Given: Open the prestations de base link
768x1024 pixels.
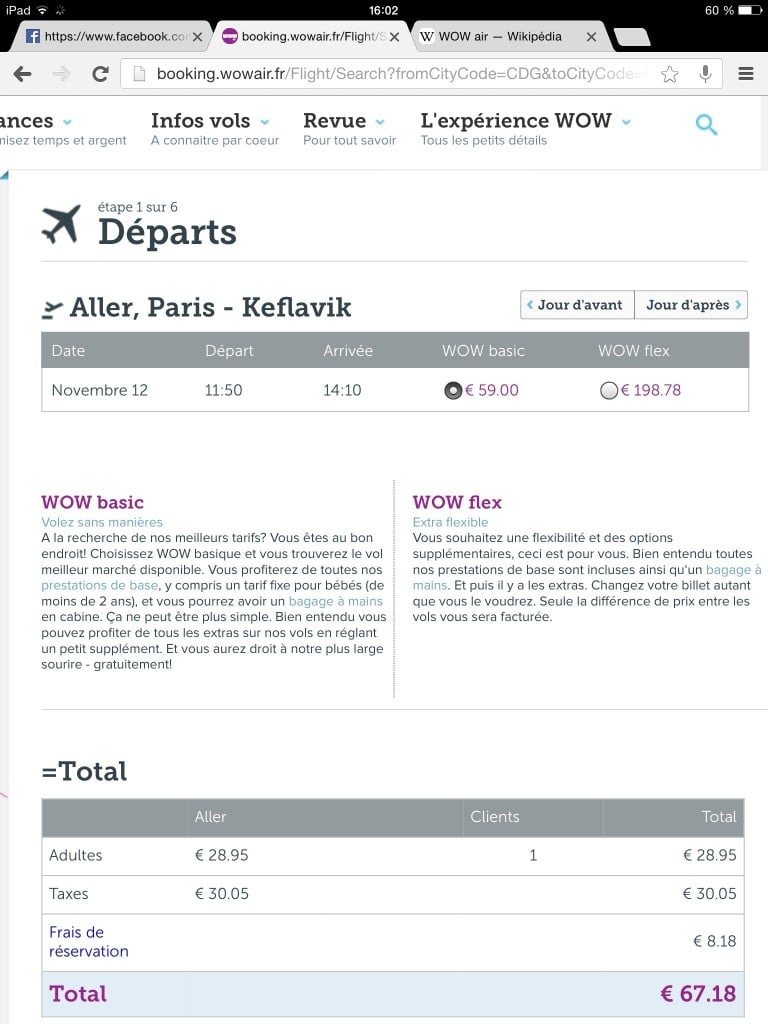Looking at the screenshot, I should pos(100,584).
